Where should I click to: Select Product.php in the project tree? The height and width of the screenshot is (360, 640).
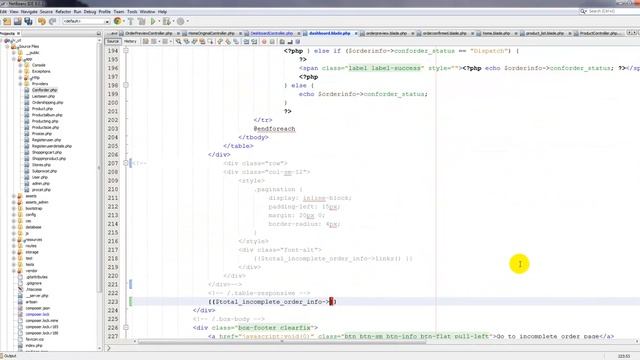42,109
